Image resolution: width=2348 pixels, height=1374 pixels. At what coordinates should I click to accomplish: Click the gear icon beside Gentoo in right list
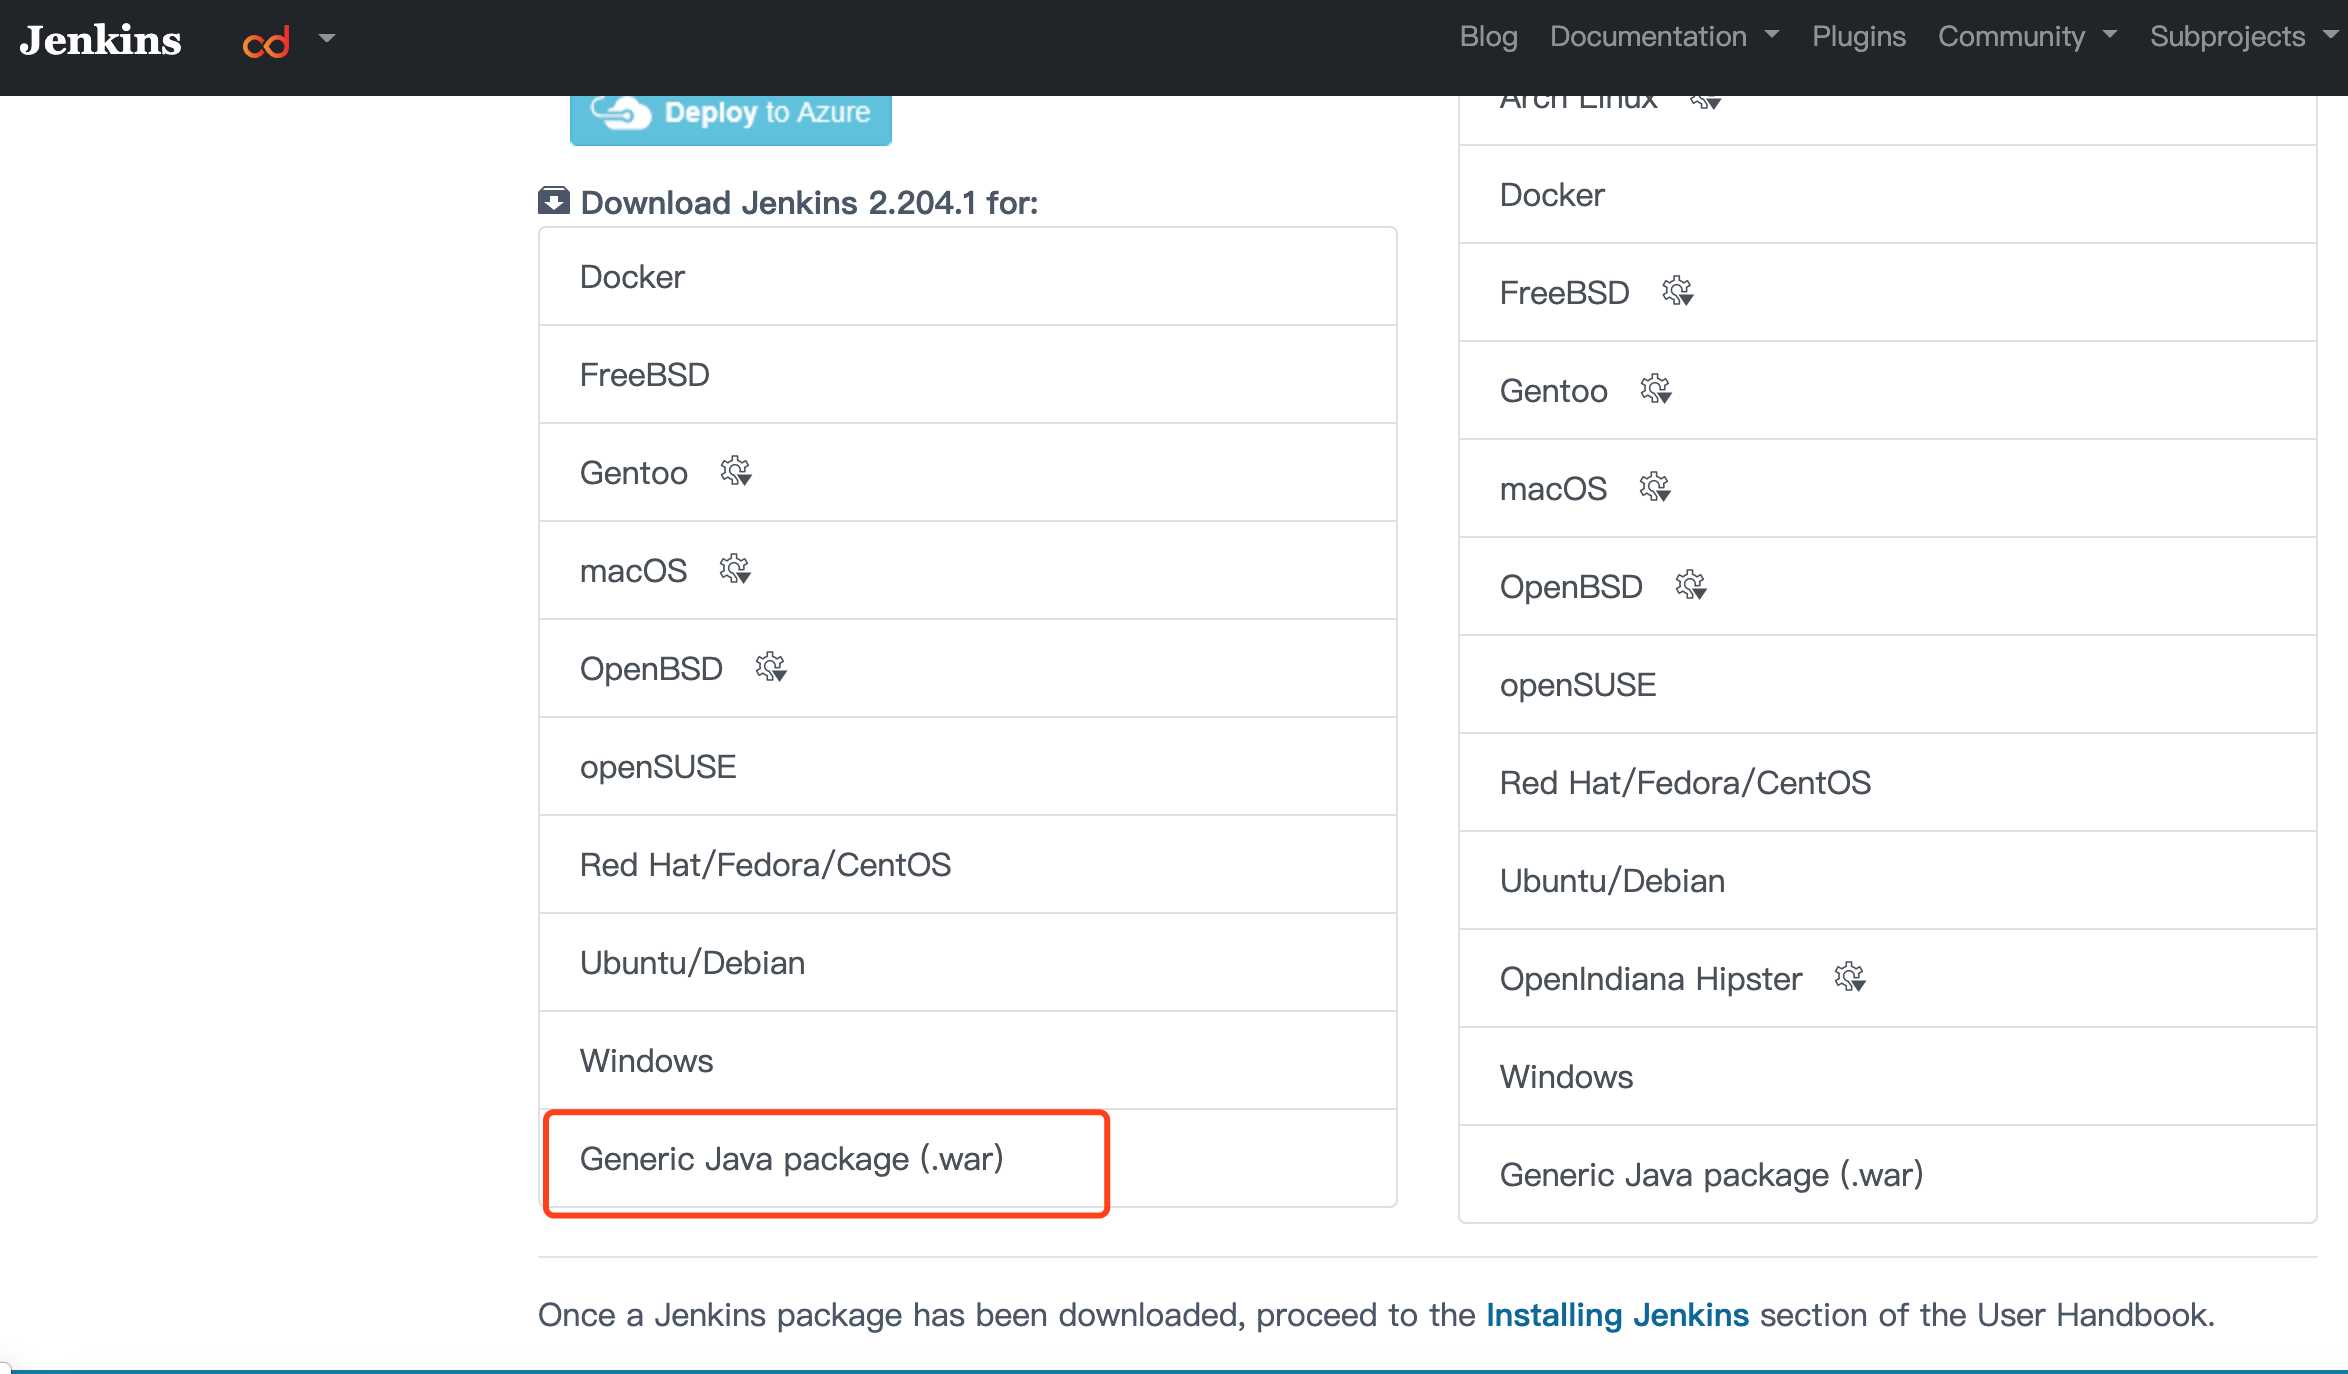click(x=1656, y=389)
